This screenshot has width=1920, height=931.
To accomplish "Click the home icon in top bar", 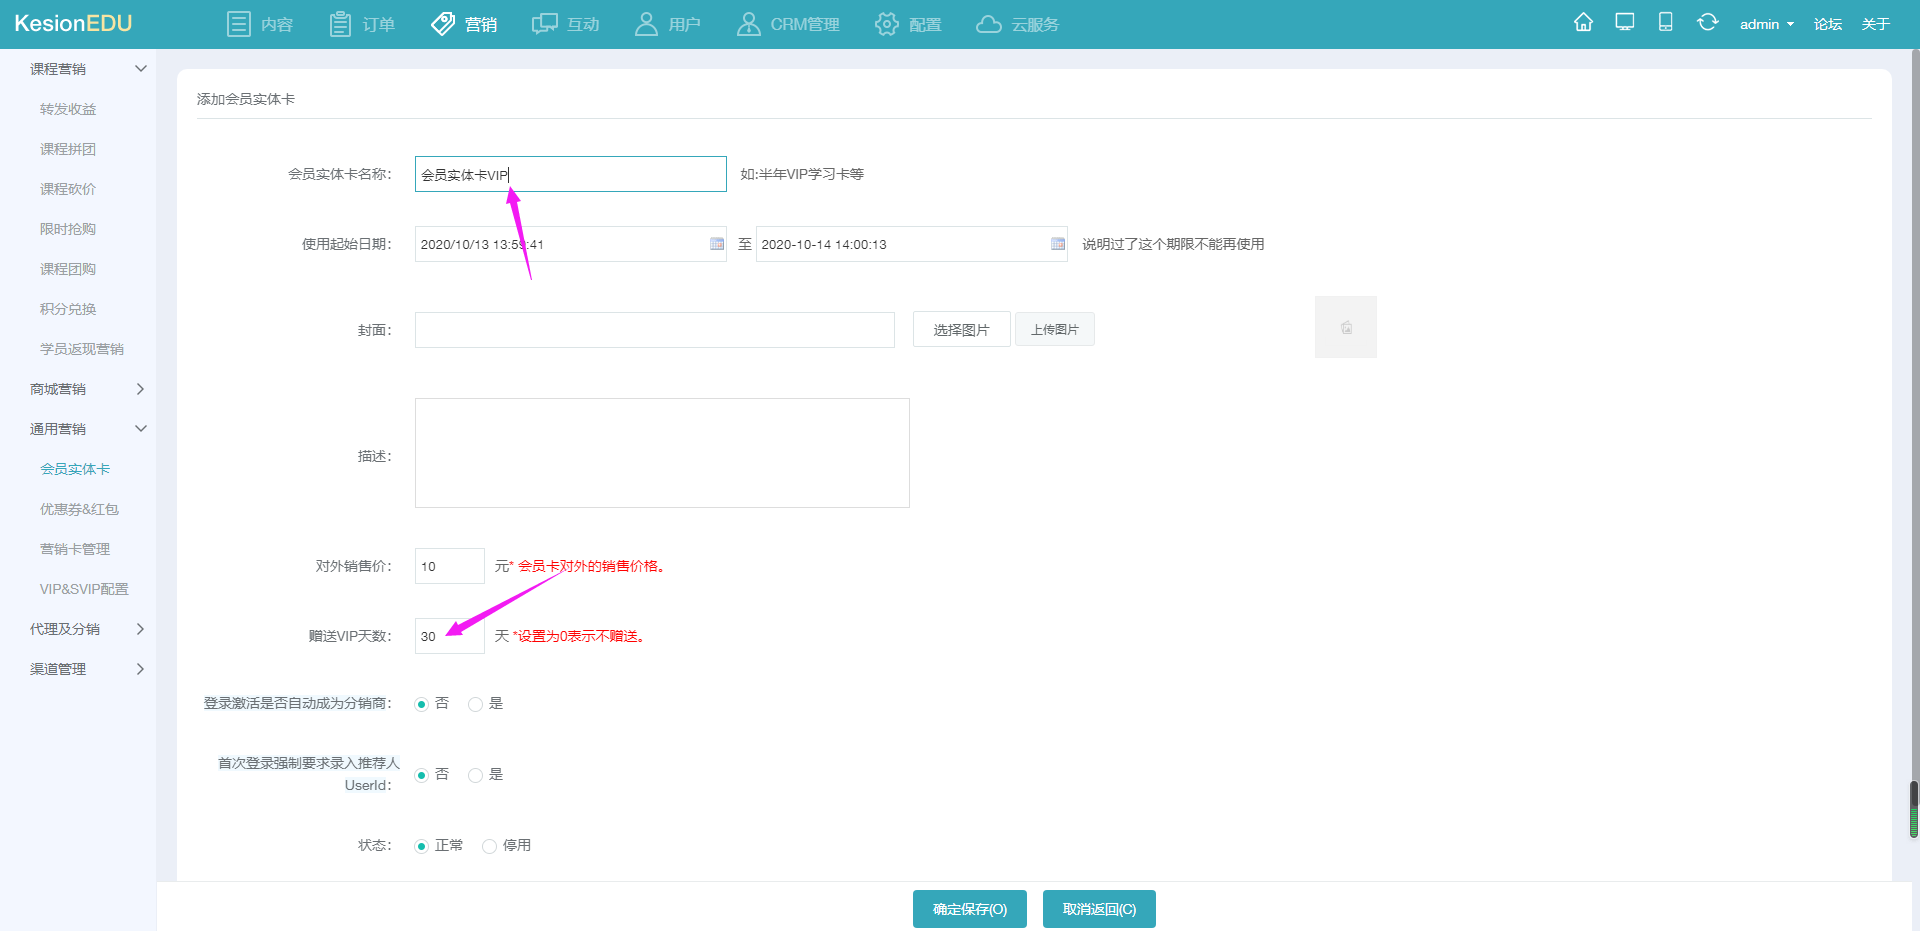I will [x=1583, y=22].
